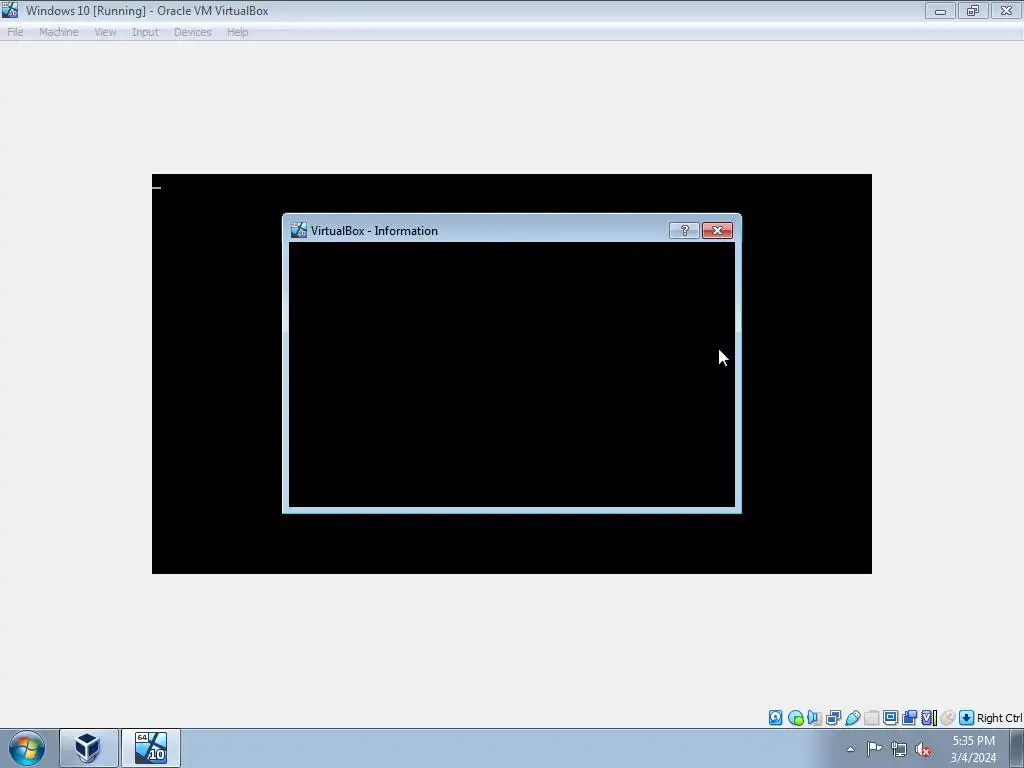
Task: Open the File menu
Action: point(15,32)
